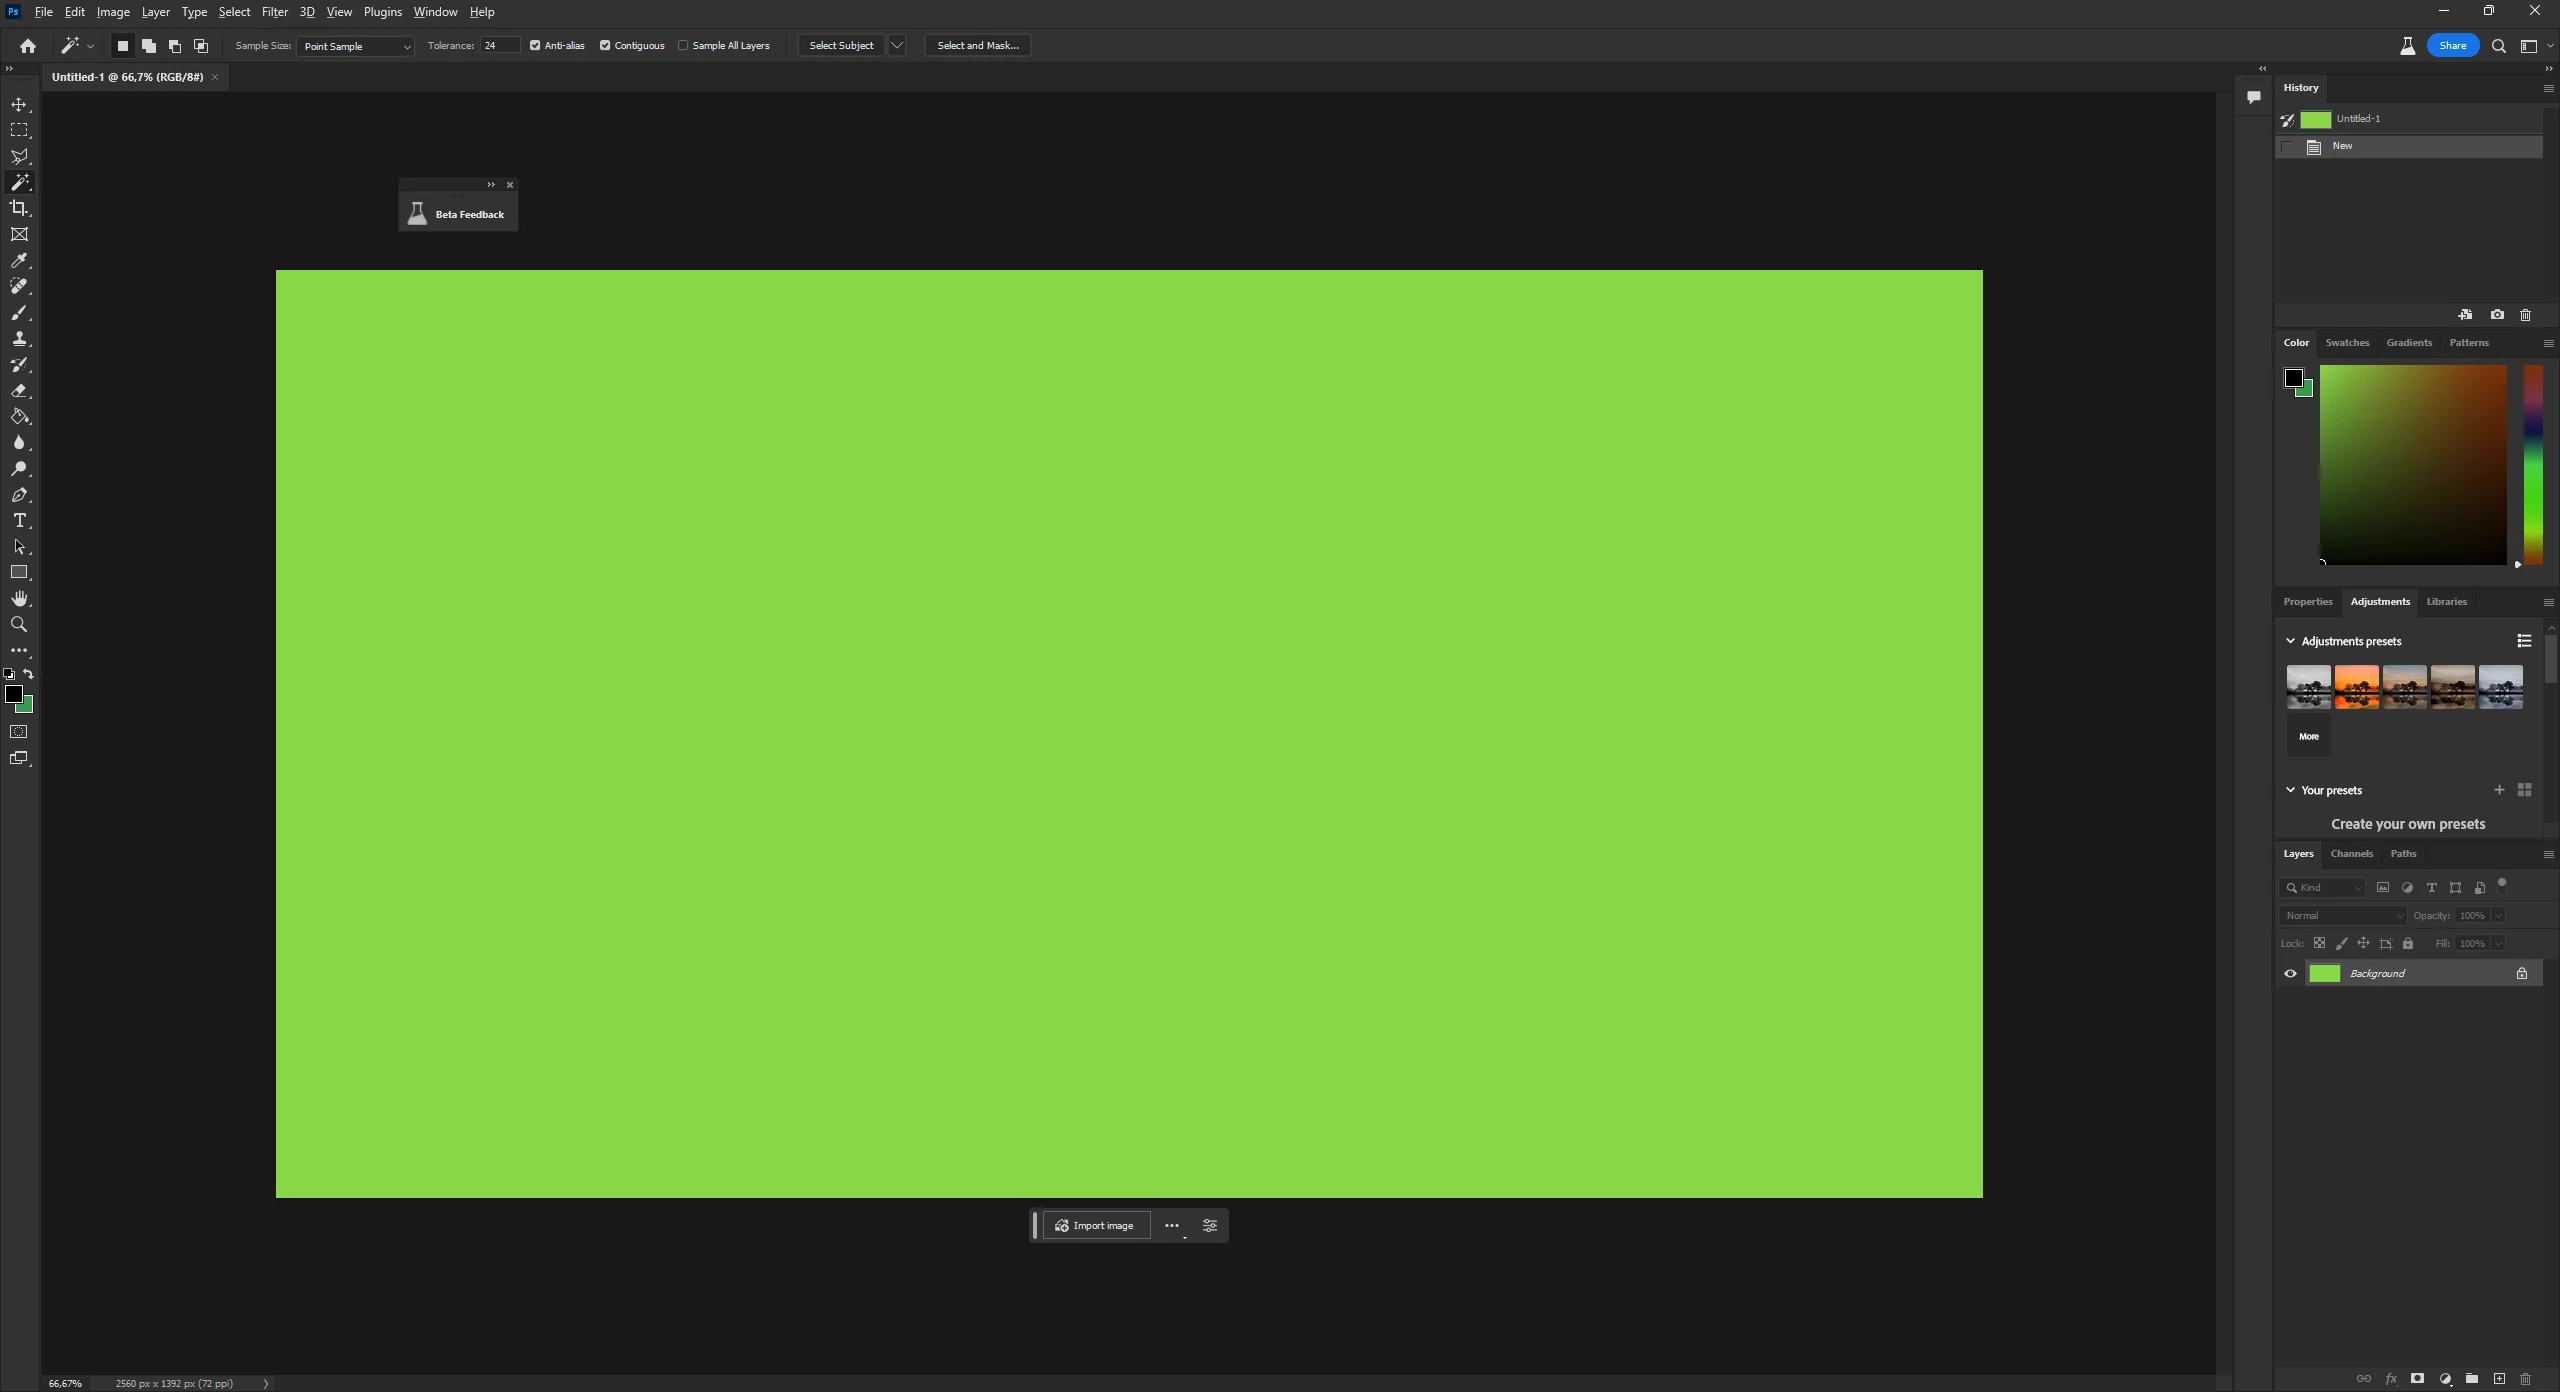Viewport: 2560px width, 1392px height.
Task: Select the Move tool
Action: (19, 105)
